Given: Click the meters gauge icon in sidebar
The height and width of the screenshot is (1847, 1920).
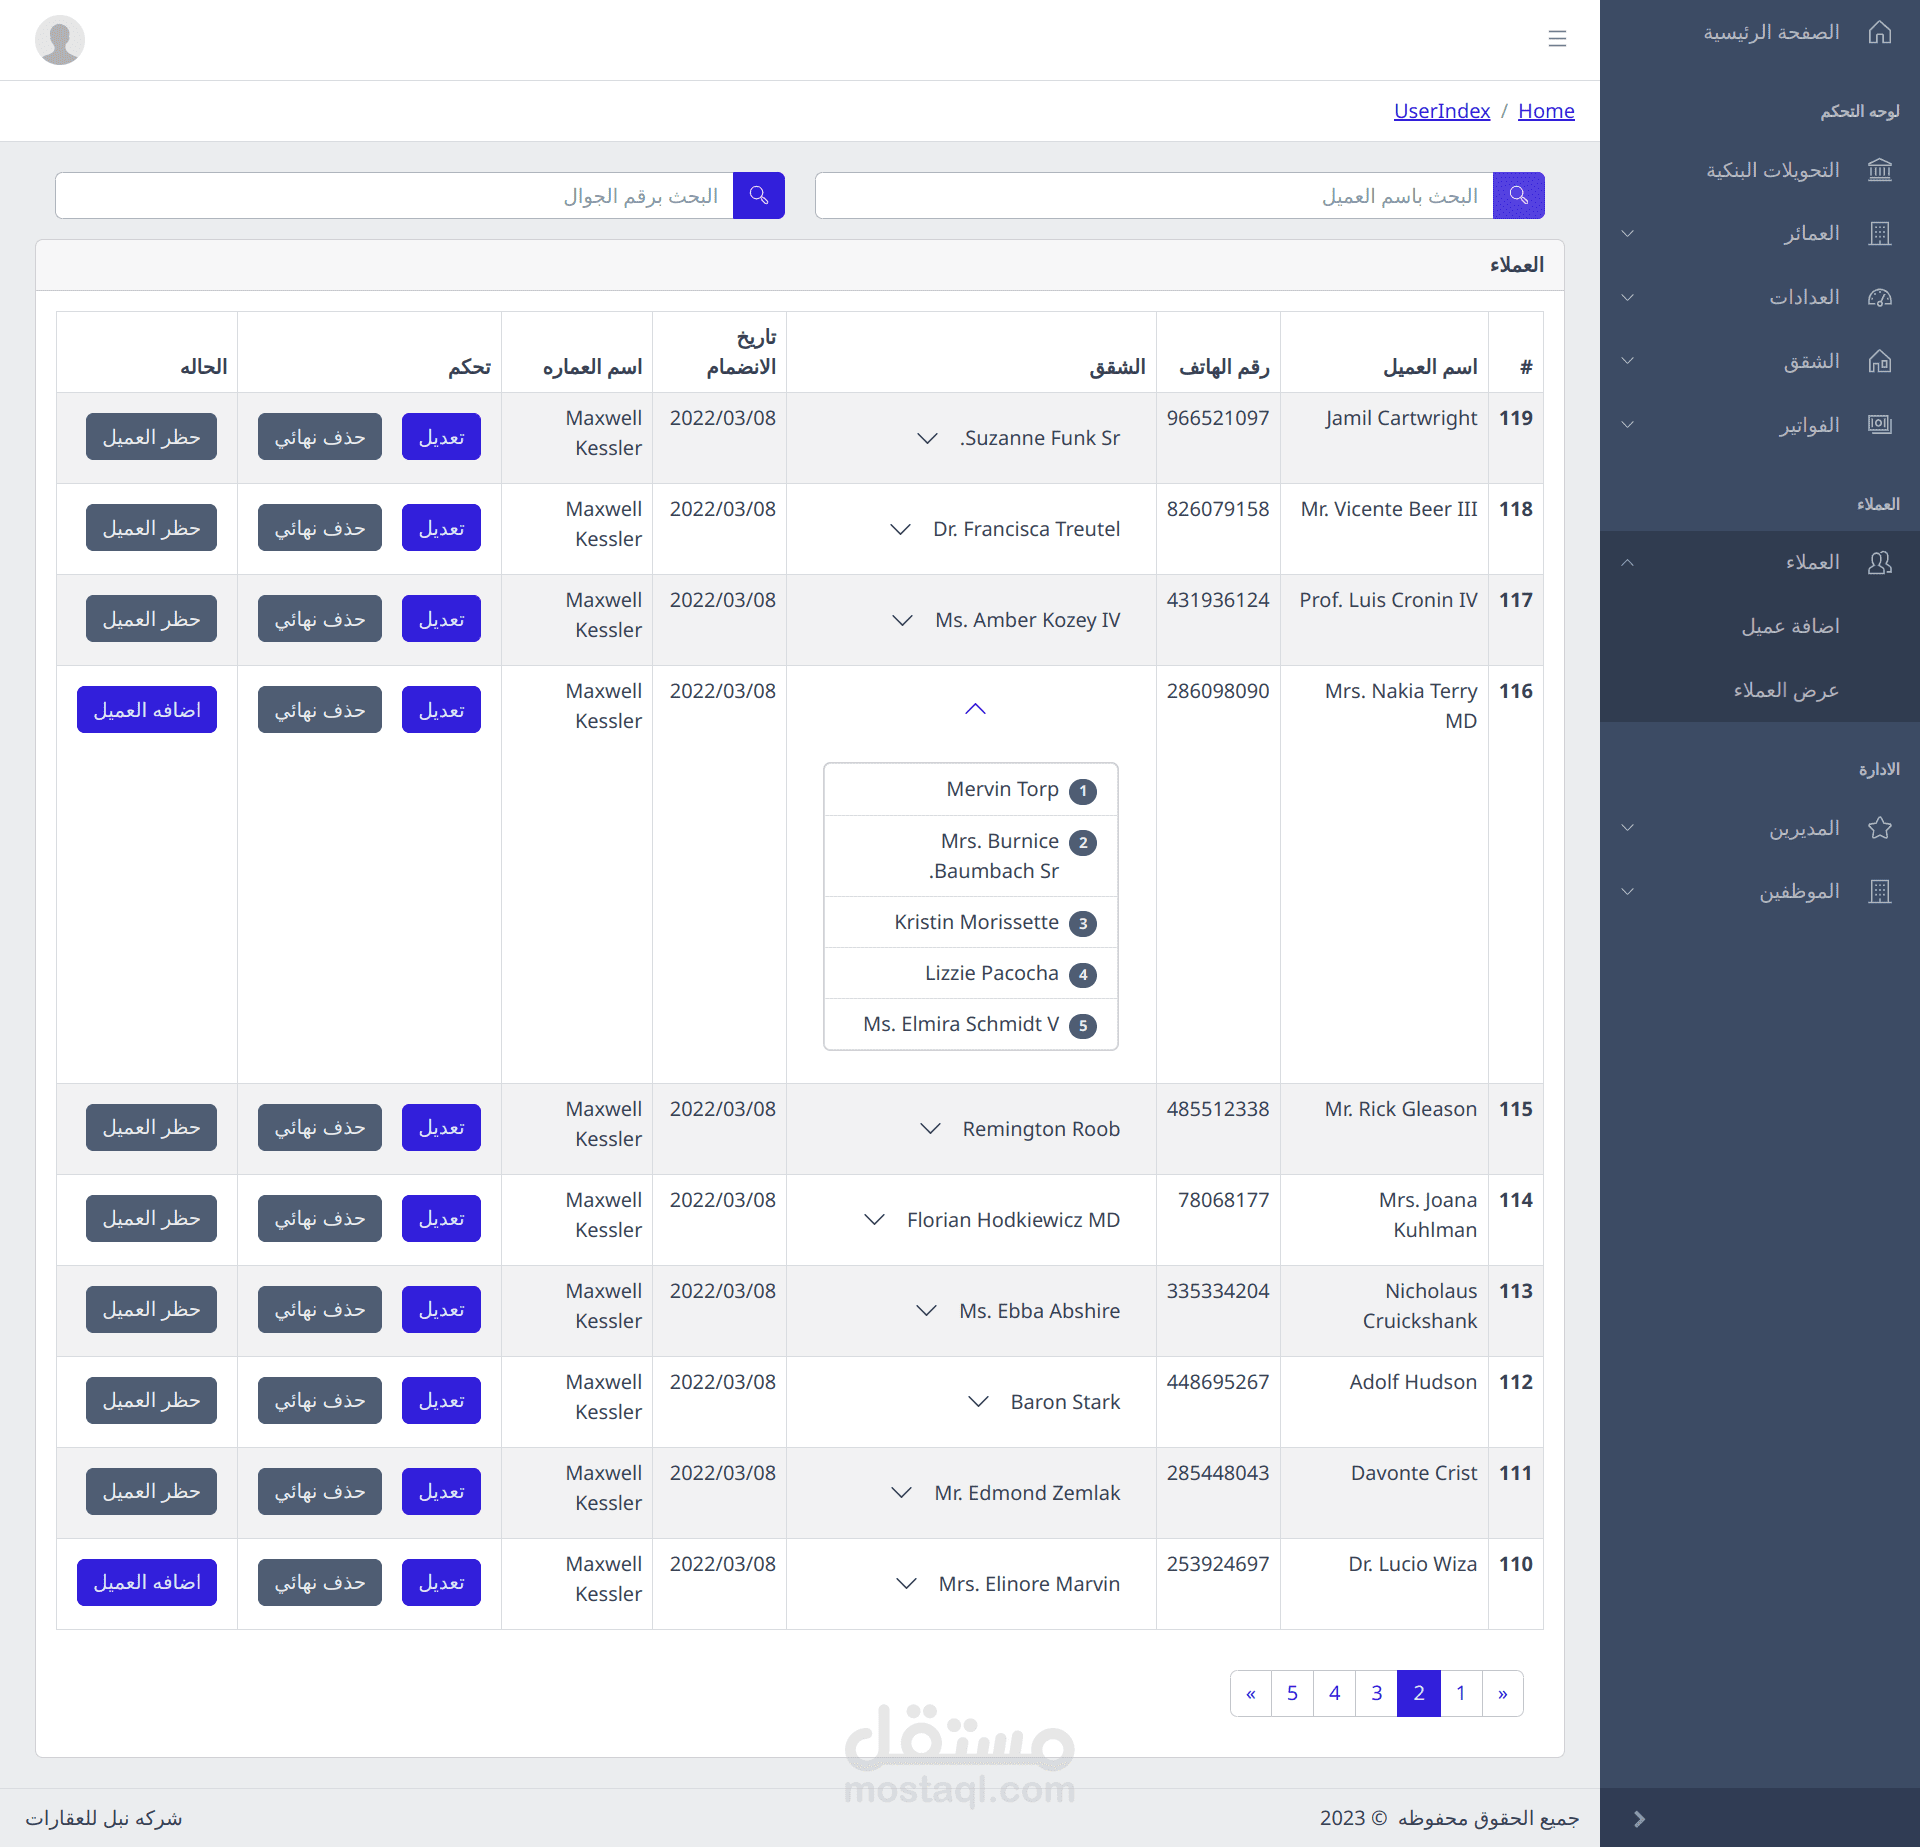Looking at the screenshot, I should (x=1879, y=297).
